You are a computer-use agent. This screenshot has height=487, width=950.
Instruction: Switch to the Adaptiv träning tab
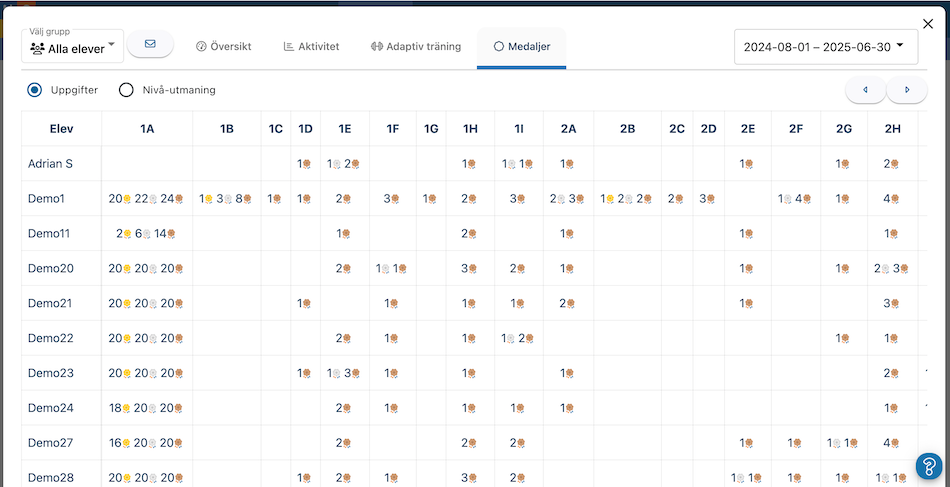[416, 47]
